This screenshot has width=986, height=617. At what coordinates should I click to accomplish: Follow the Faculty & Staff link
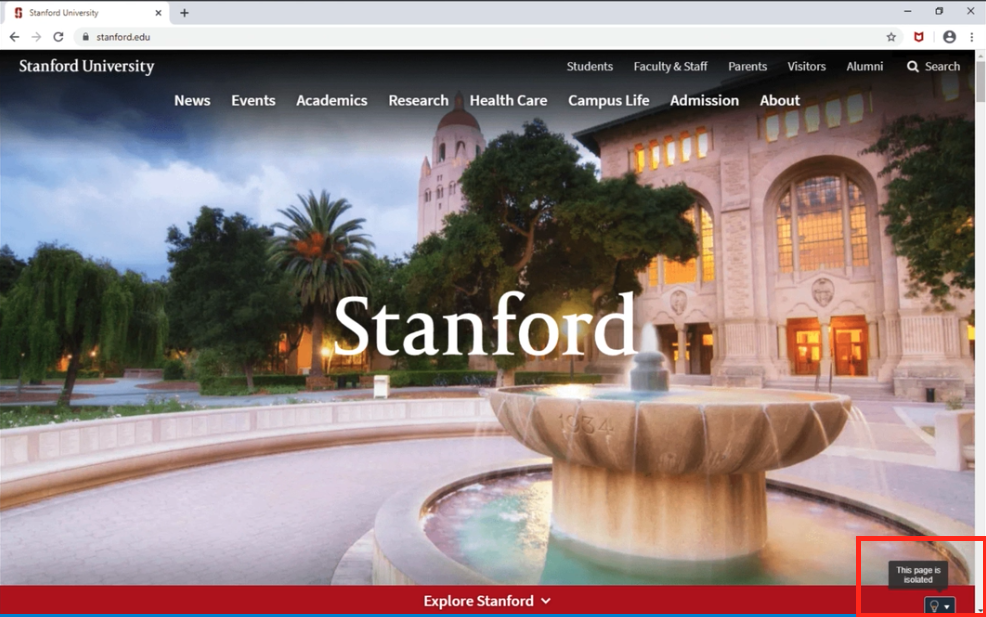point(670,67)
